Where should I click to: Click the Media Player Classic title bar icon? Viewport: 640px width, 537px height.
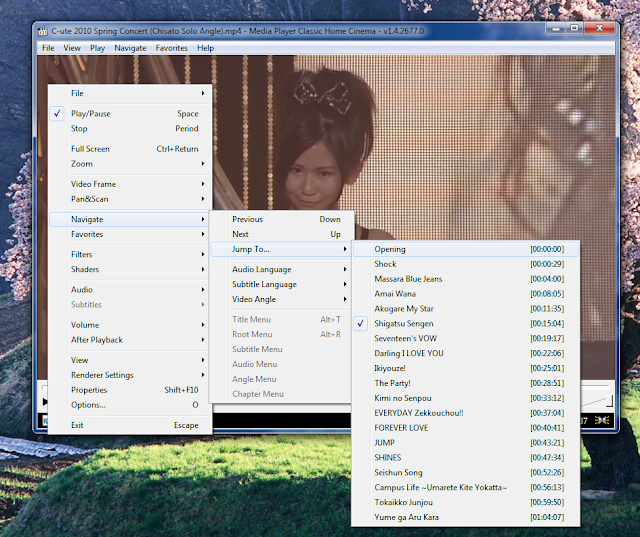pos(42,31)
